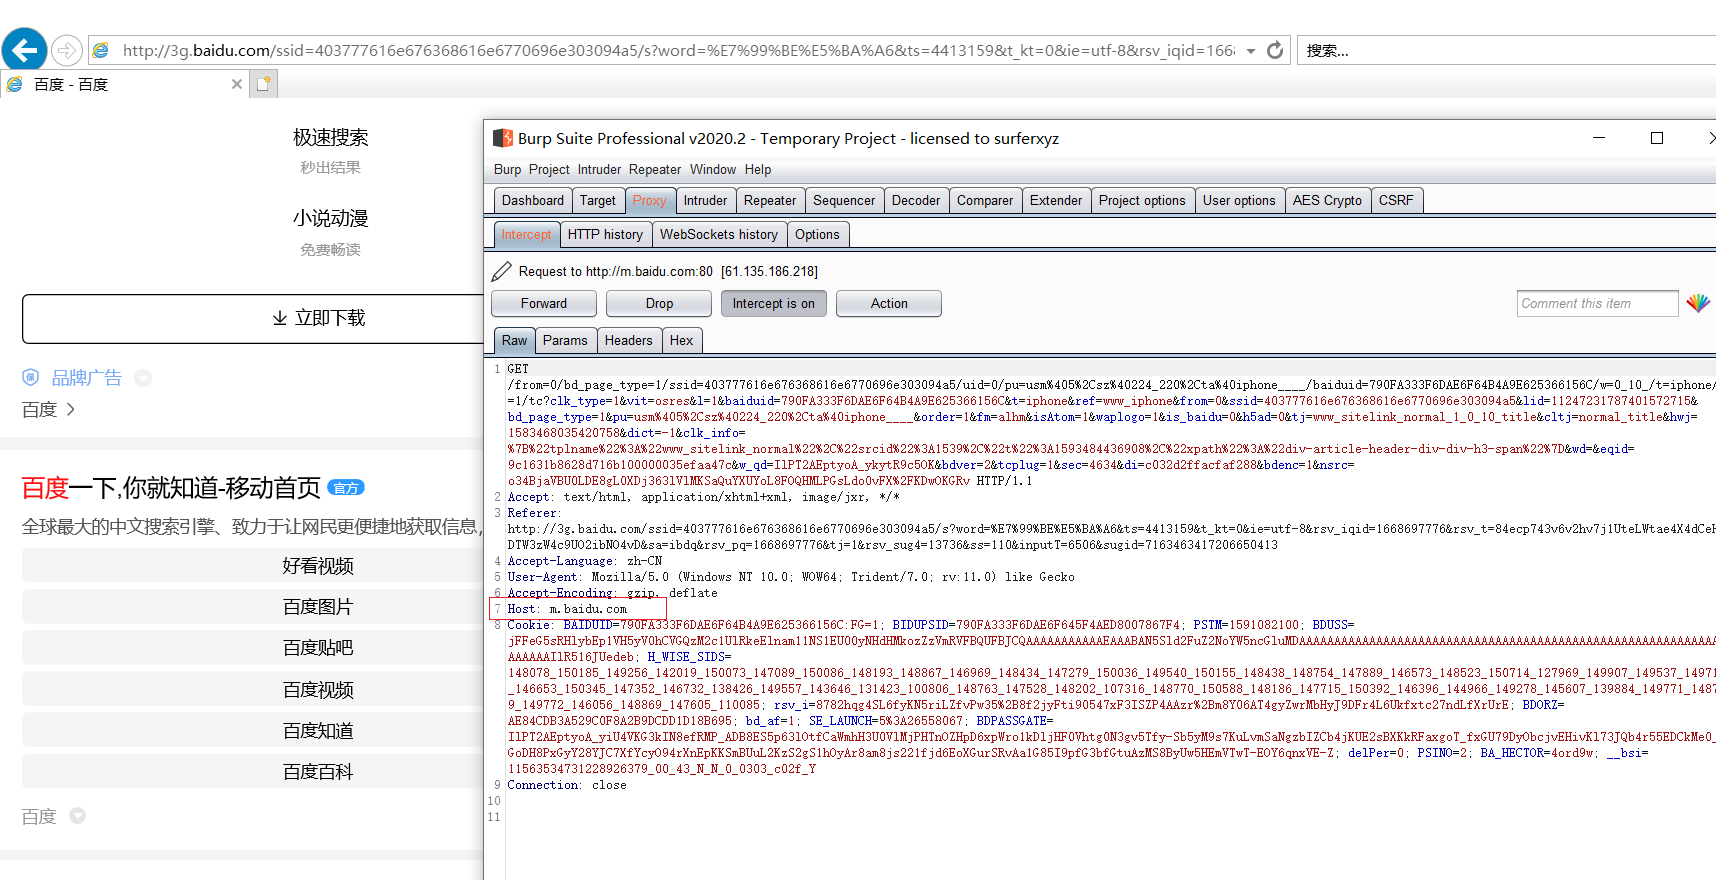Image resolution: width=1716 pixels, height=880 pixels.
Task: Switch to the Headers view tab
Action: point(628,341)
